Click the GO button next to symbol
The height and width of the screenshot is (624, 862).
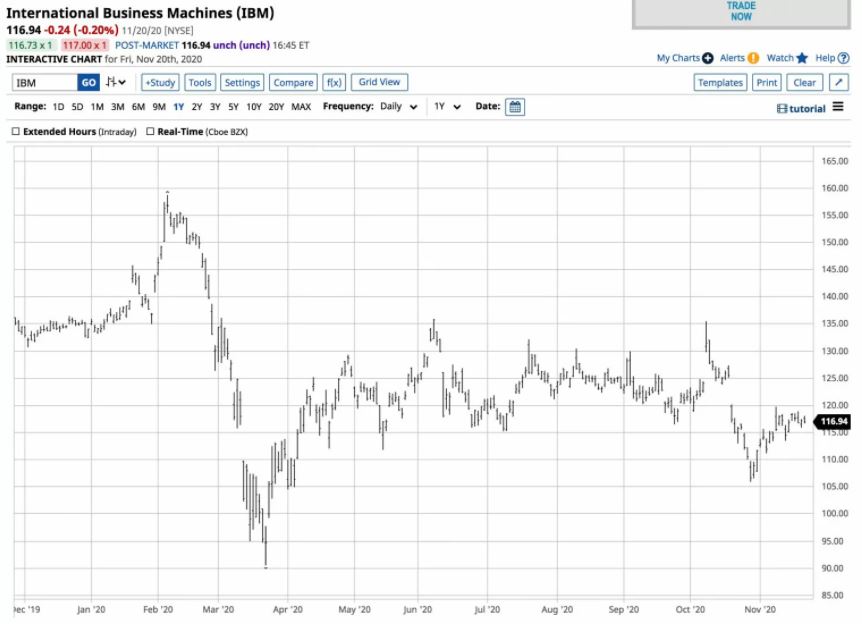(x=89, y=82)
